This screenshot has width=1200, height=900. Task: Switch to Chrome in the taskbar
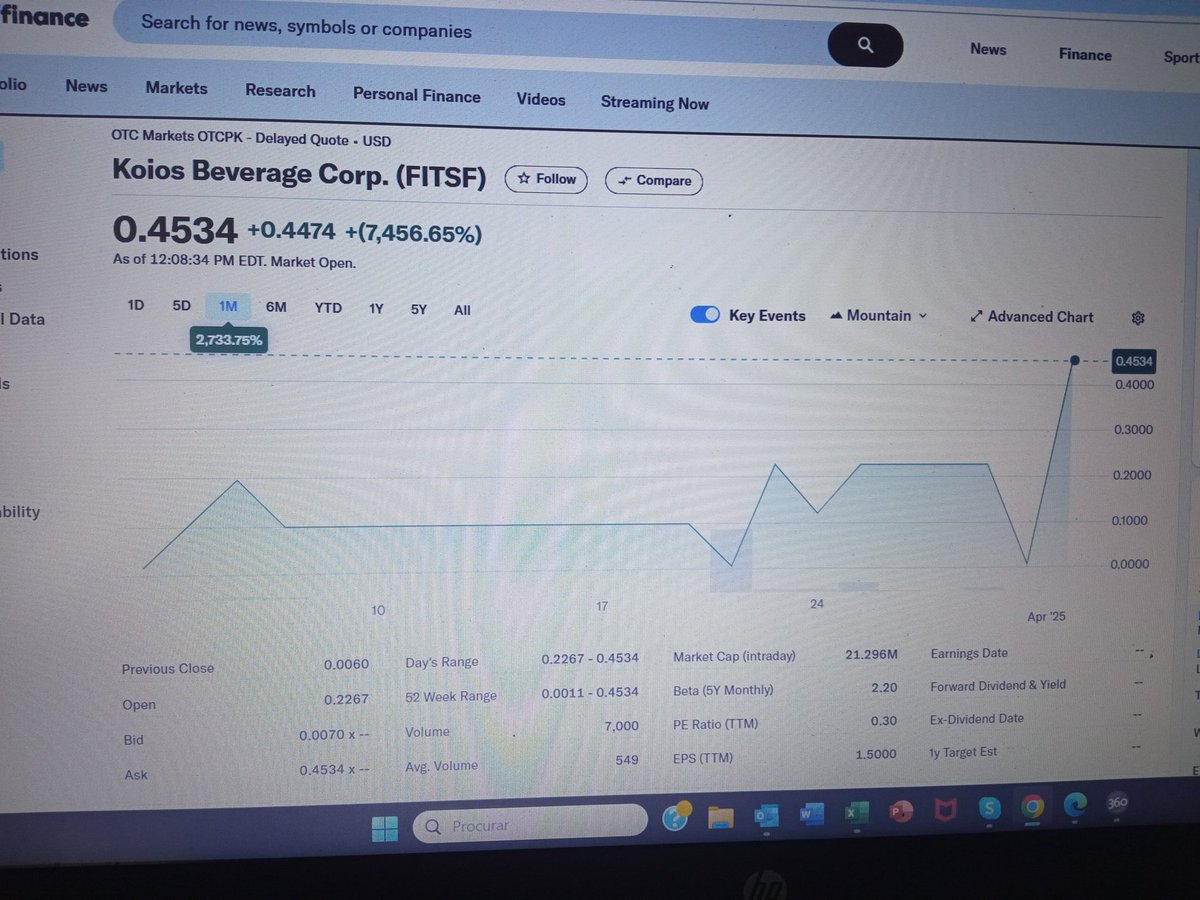coord(1033,806)
